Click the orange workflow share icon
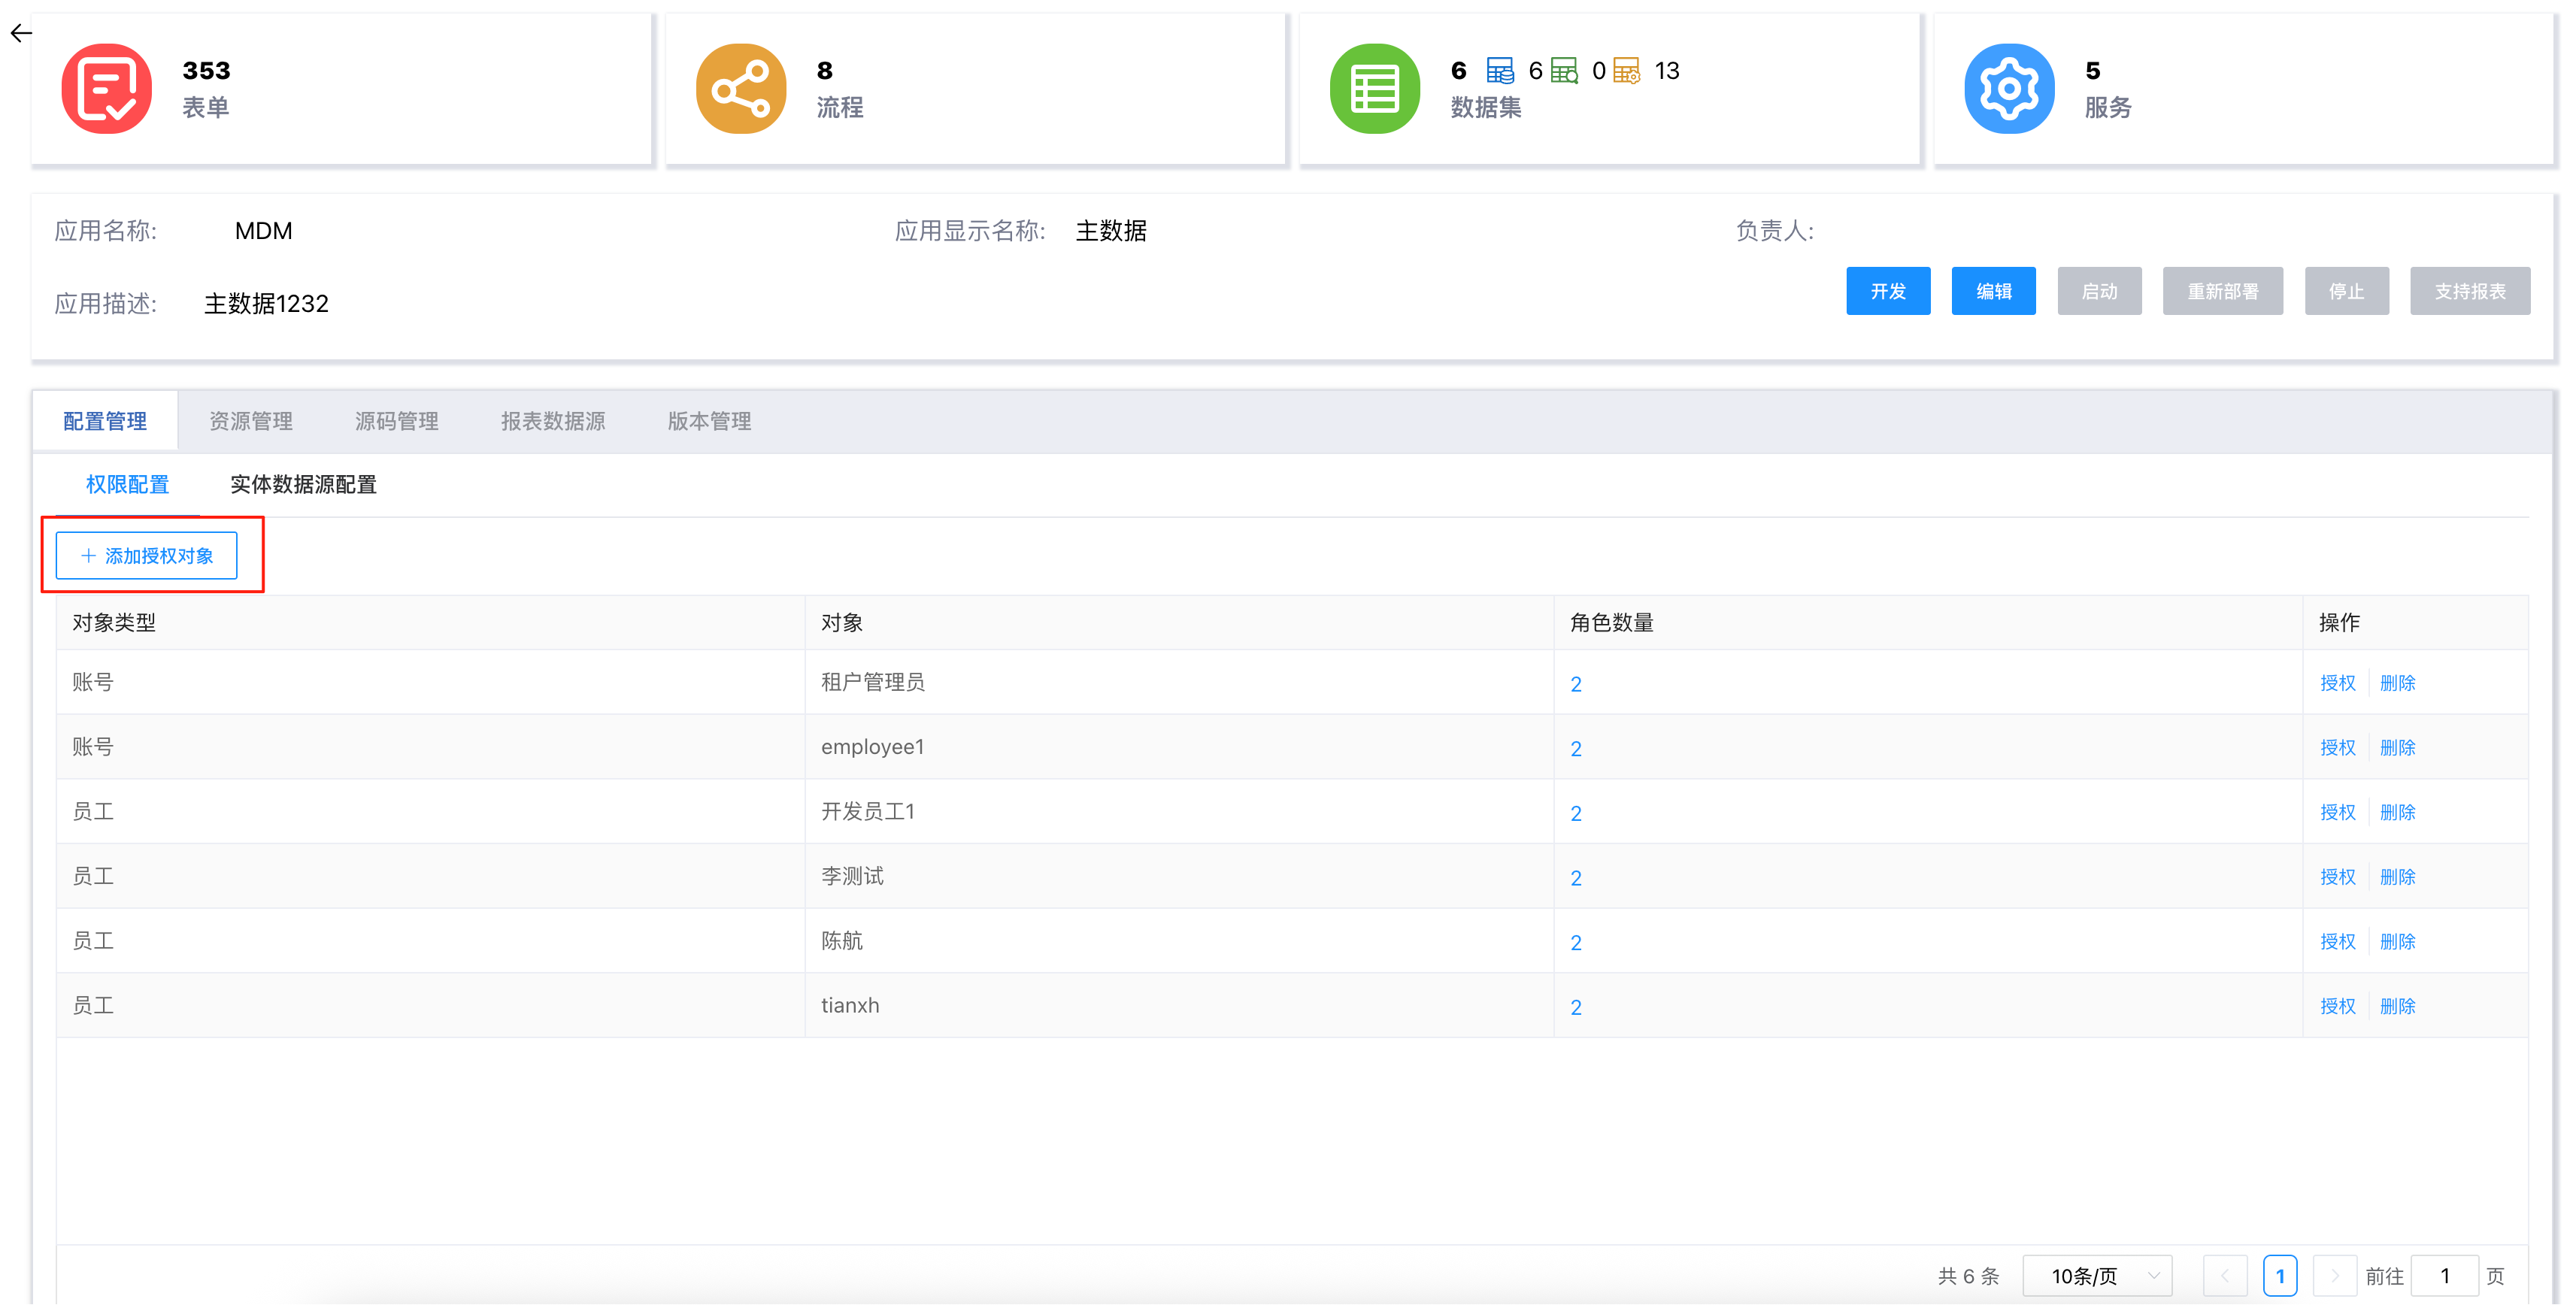The width and height of the screenshot is (2576, 1305). pos(740,88)
